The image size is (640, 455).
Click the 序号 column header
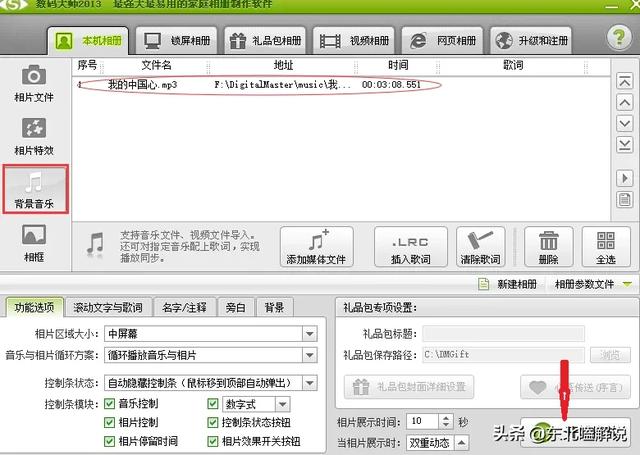(87, 65)
